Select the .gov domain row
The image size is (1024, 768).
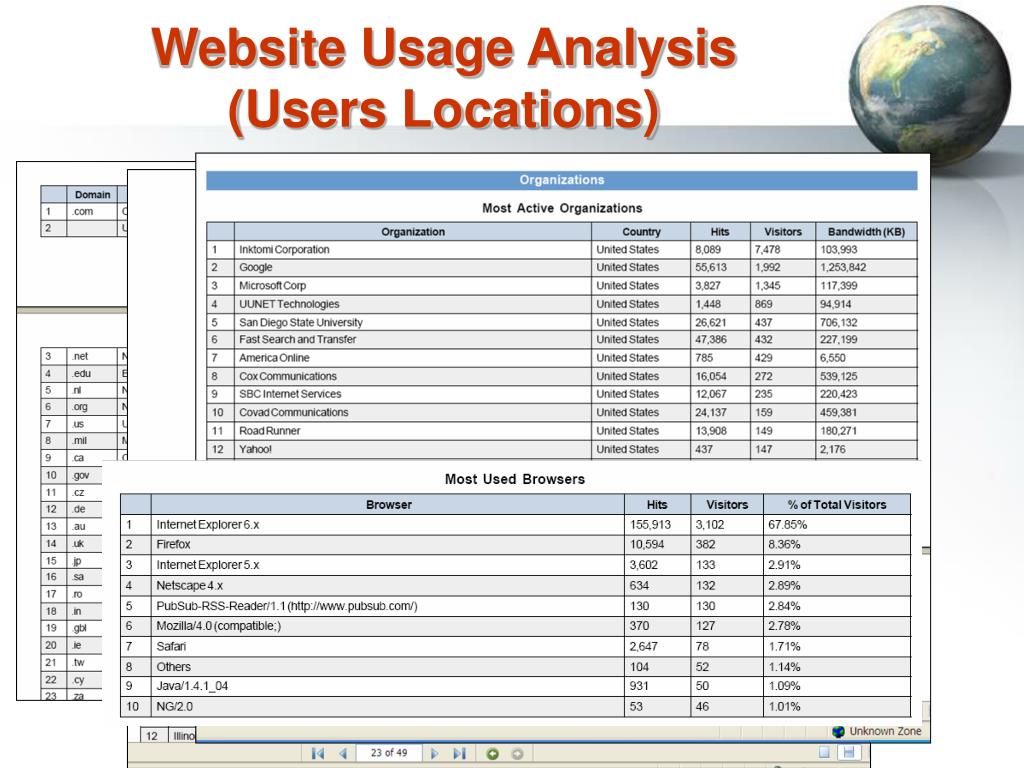pyautogui.click(x=72, y=475)
